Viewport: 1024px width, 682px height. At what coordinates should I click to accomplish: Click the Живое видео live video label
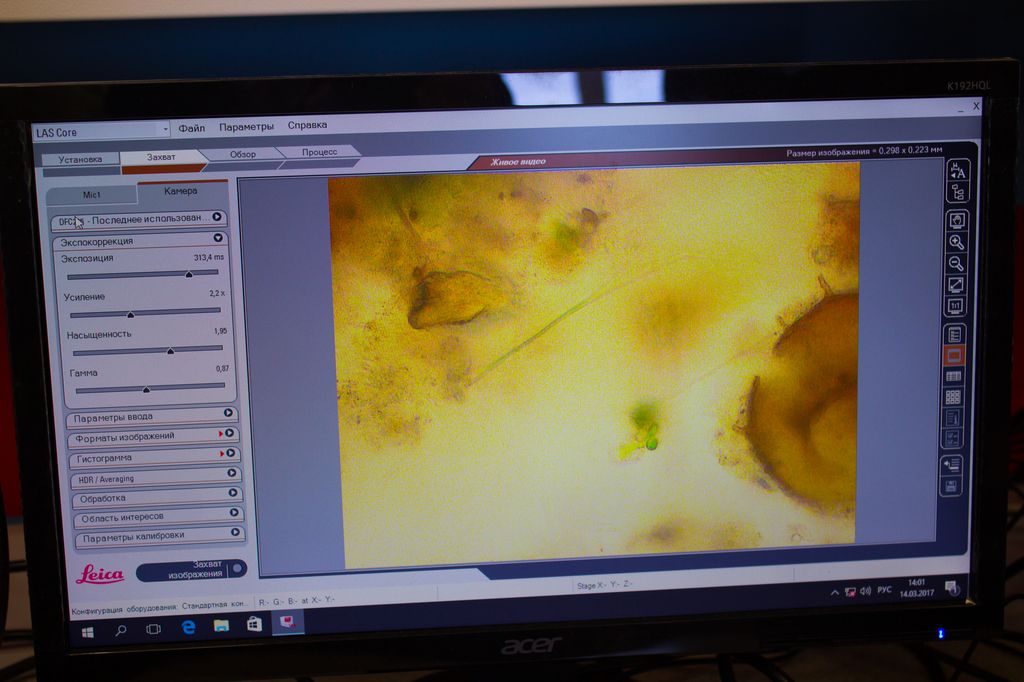pos(518,161)
